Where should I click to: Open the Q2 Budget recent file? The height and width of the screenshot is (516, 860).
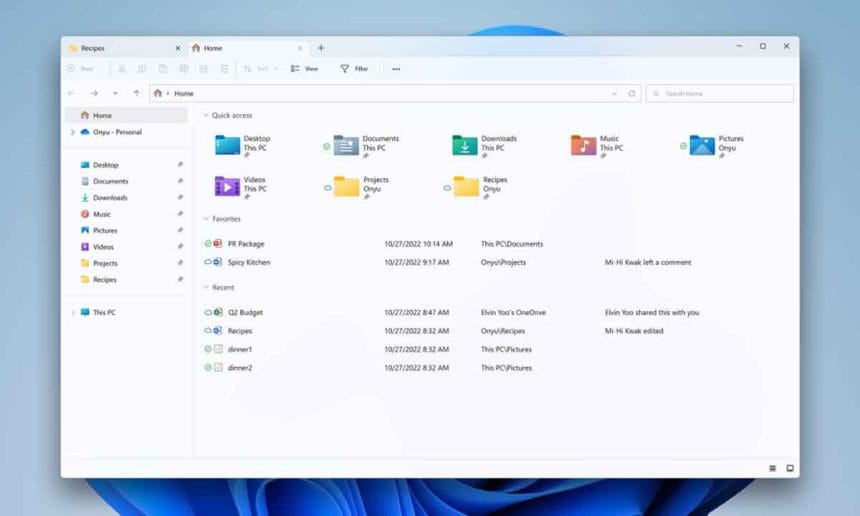pyautogui.click(x=245, y=312)
